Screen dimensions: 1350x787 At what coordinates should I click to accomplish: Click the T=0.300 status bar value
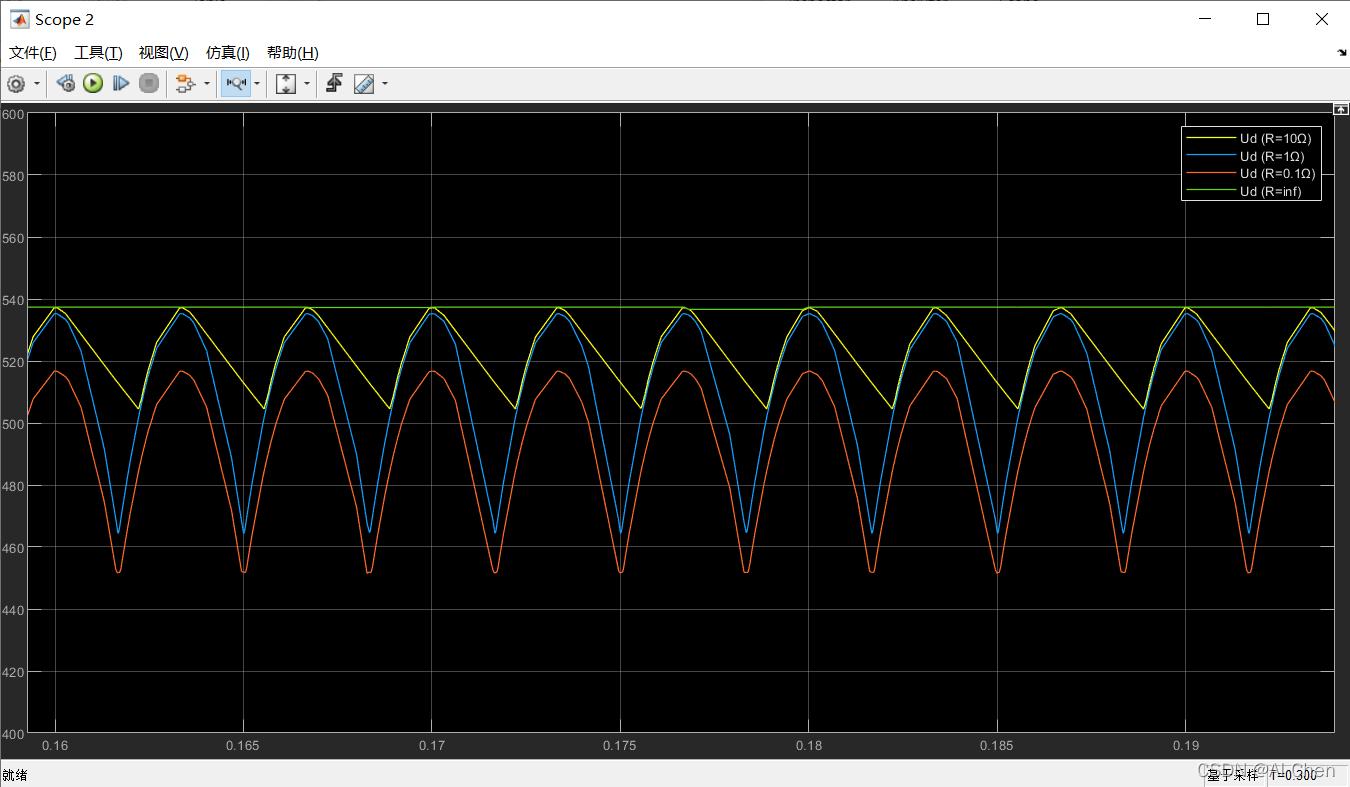pyautogui.click(x=1294, y=774)
